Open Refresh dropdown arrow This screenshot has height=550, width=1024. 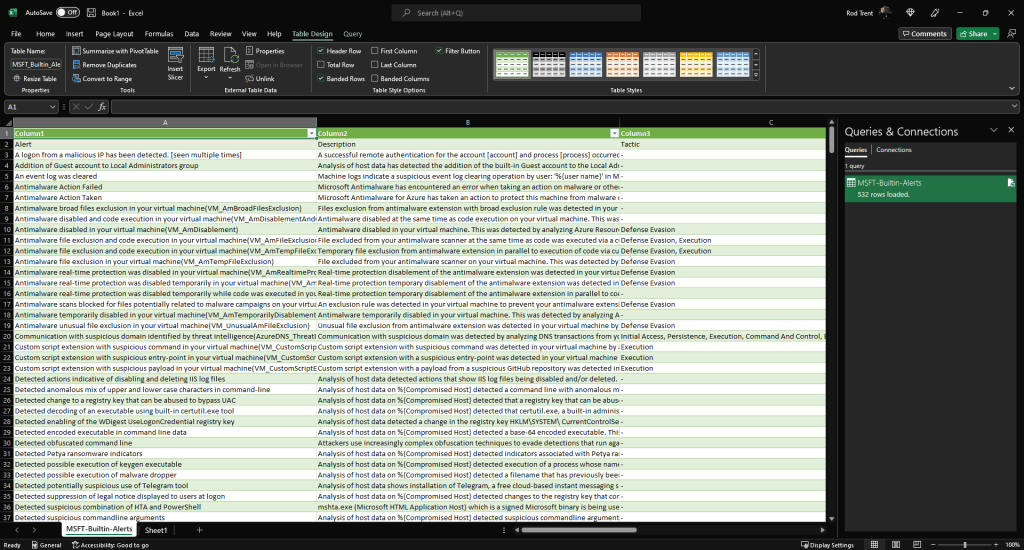tap(230, 78)
